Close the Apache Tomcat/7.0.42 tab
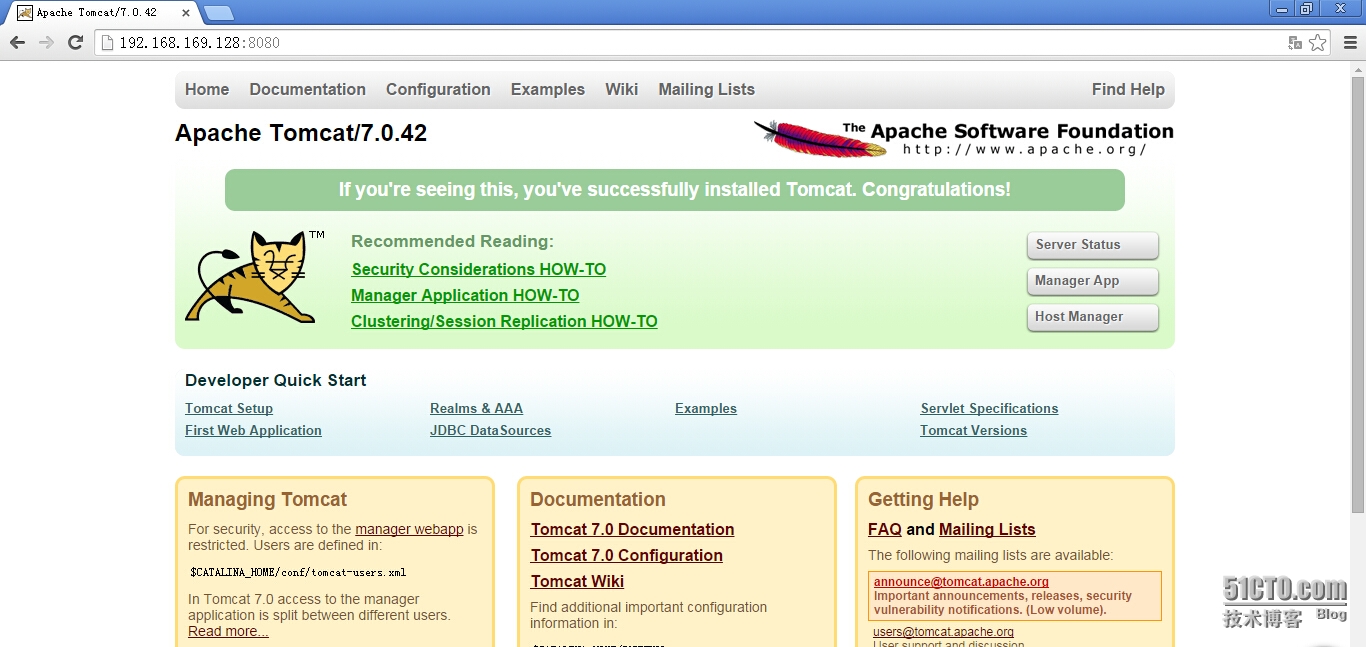This screenshot has width=1366, height=647. click(187, 13)
